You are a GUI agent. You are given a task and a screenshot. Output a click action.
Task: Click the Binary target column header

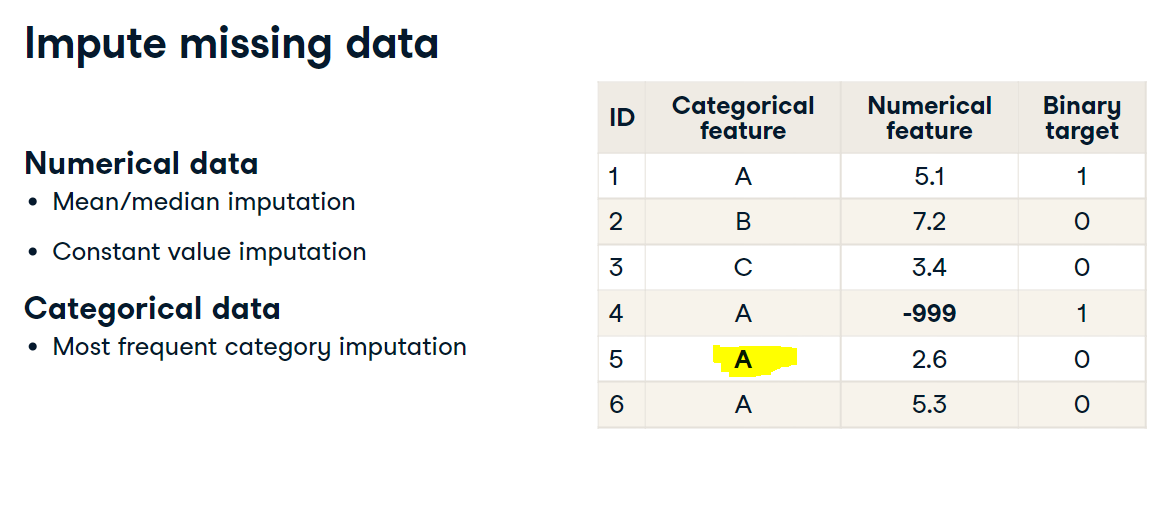(x=1081, y=118)
